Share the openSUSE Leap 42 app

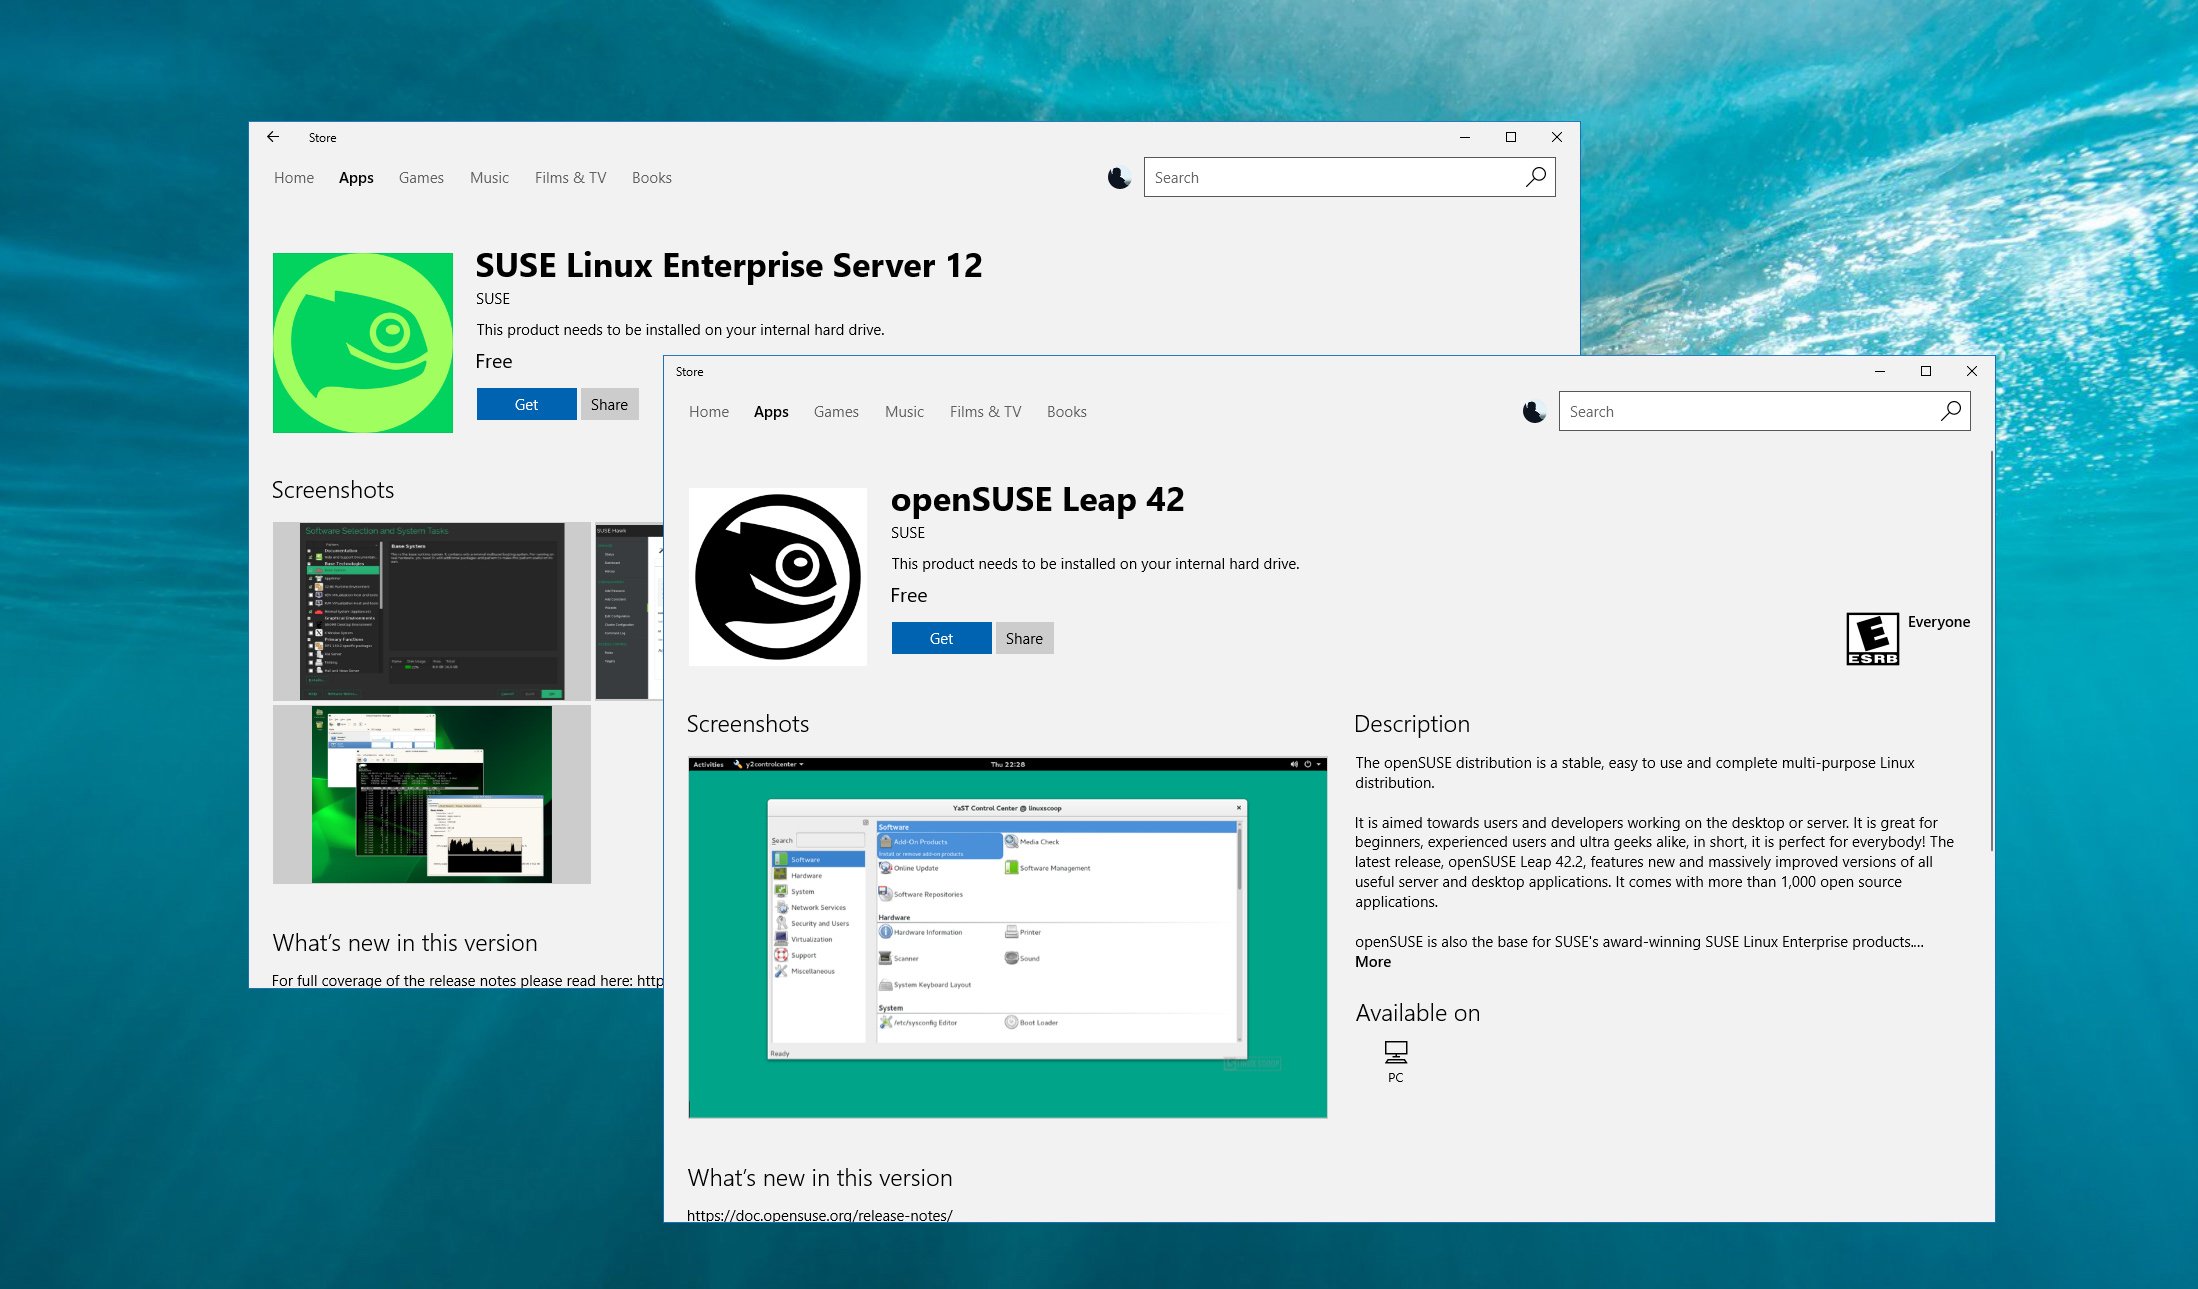coord(1023,638)
